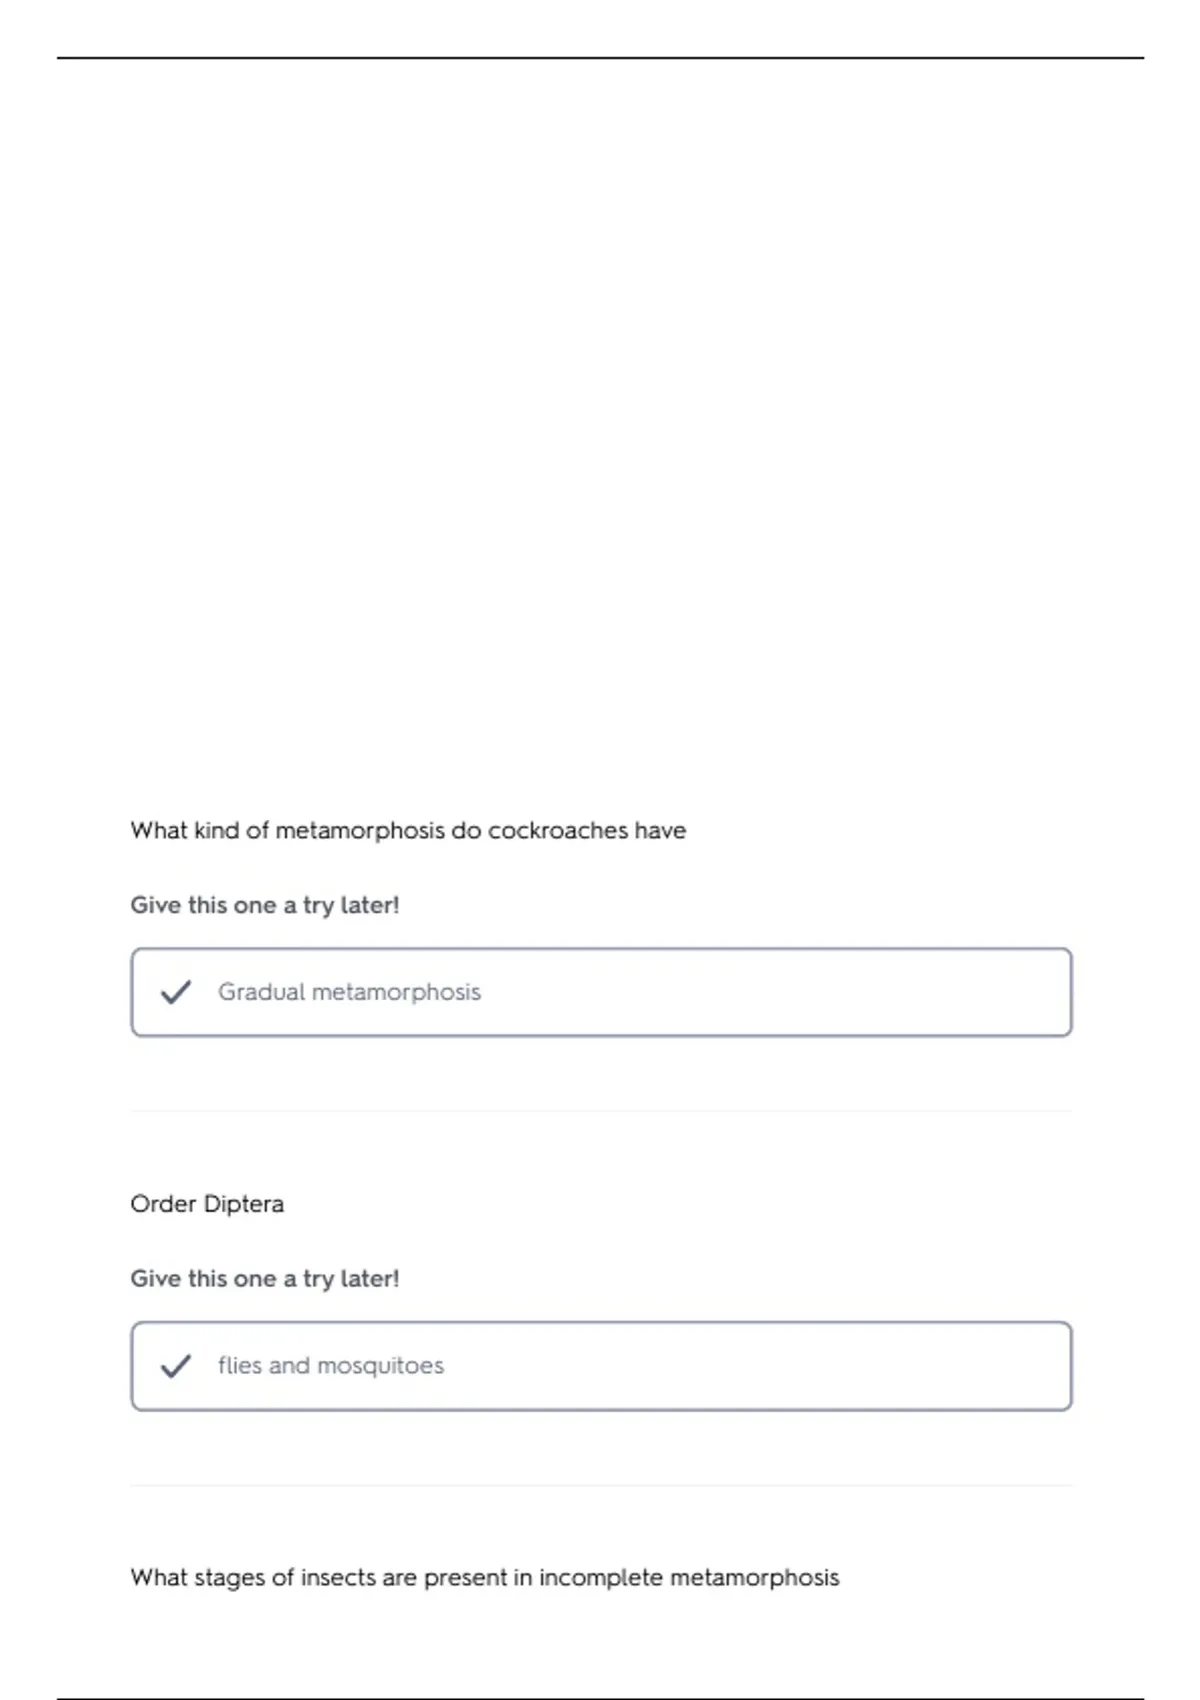Viewport: 1200px width, 1700px height.
Task: Select the flies and mosquitoes answer box
Action: pos(601,1366)
